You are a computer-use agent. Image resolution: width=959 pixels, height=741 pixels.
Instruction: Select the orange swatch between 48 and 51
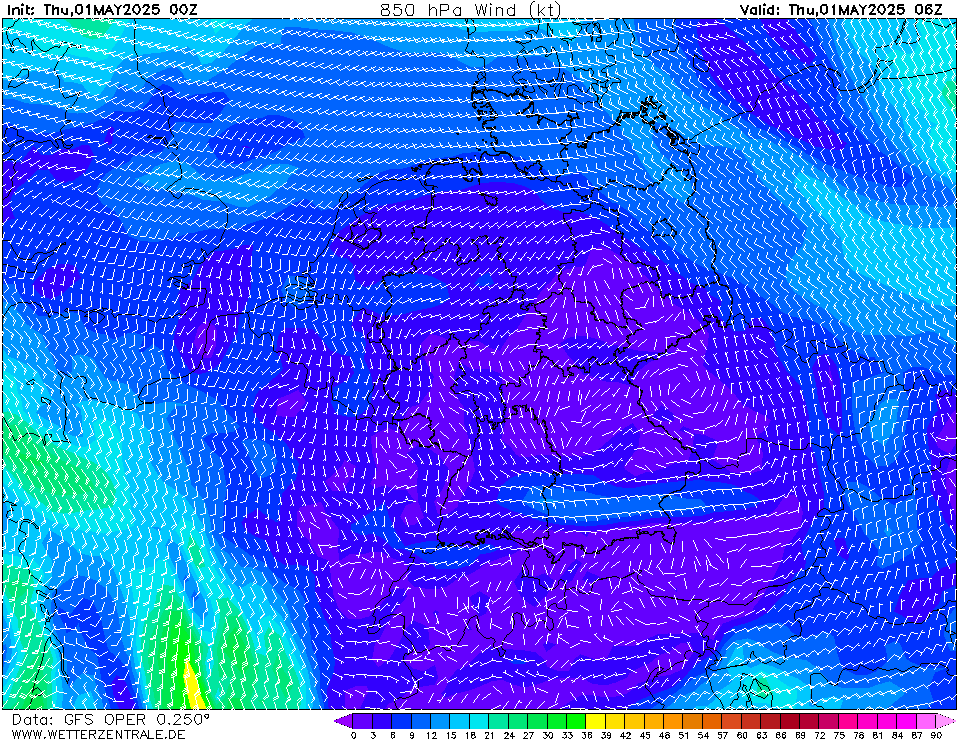point(673,721)
